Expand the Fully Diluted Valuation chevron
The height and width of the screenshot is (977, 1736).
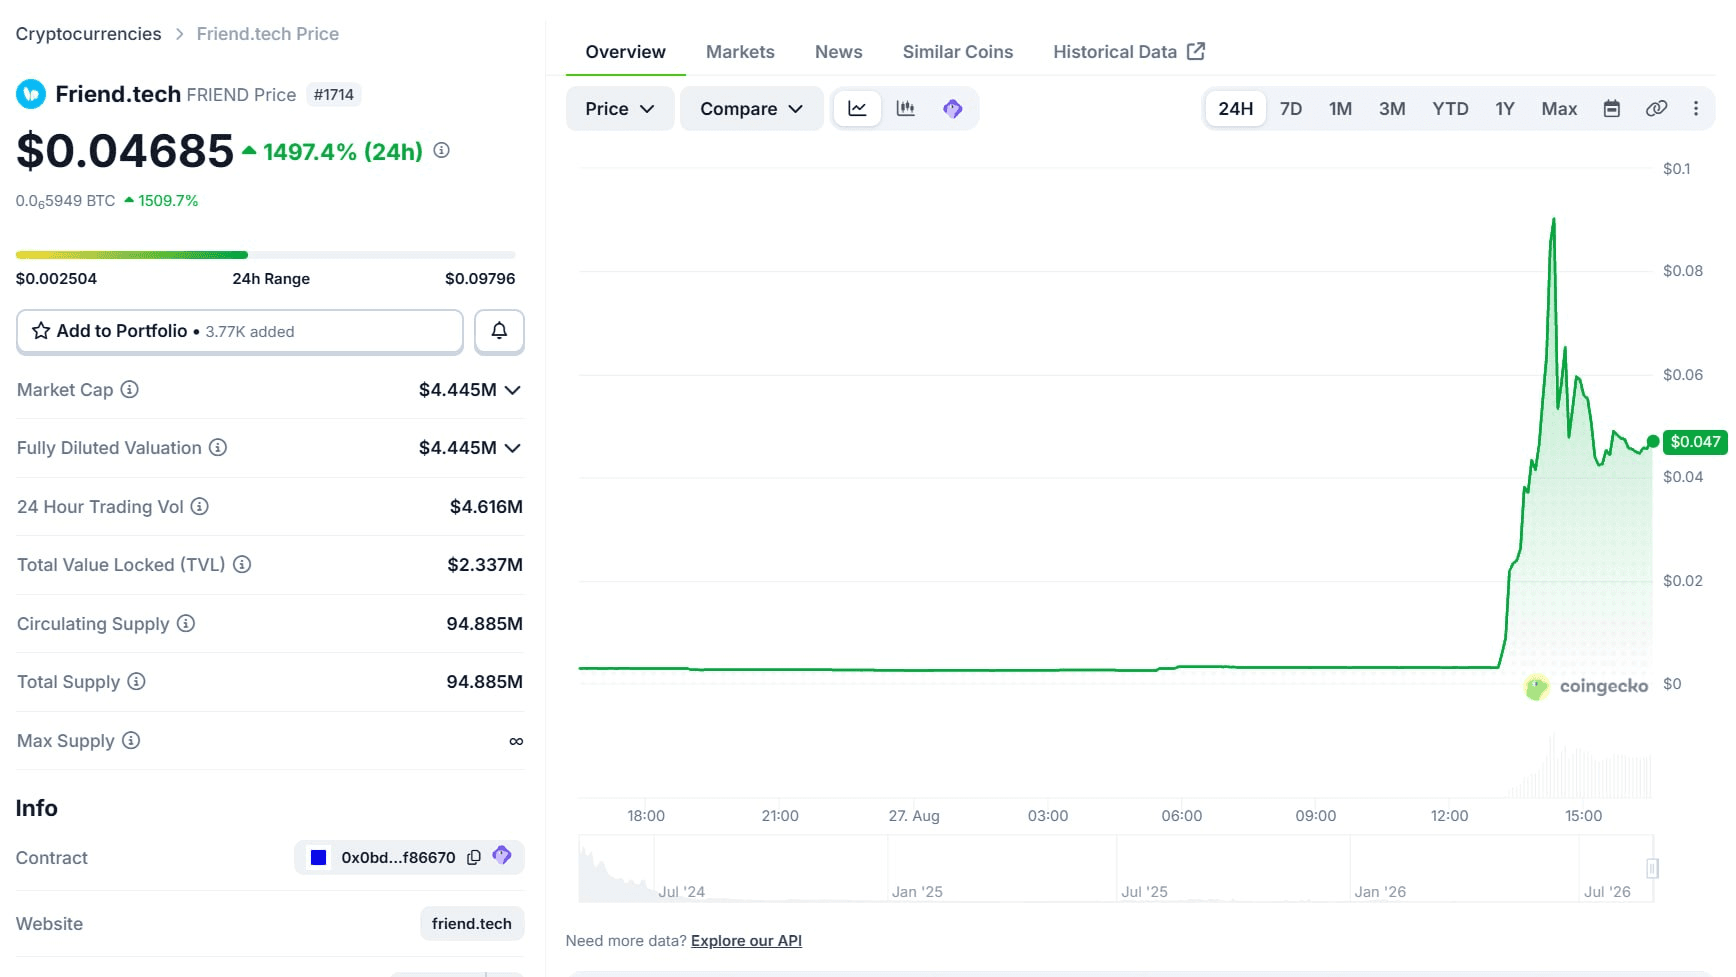[513, 448]
